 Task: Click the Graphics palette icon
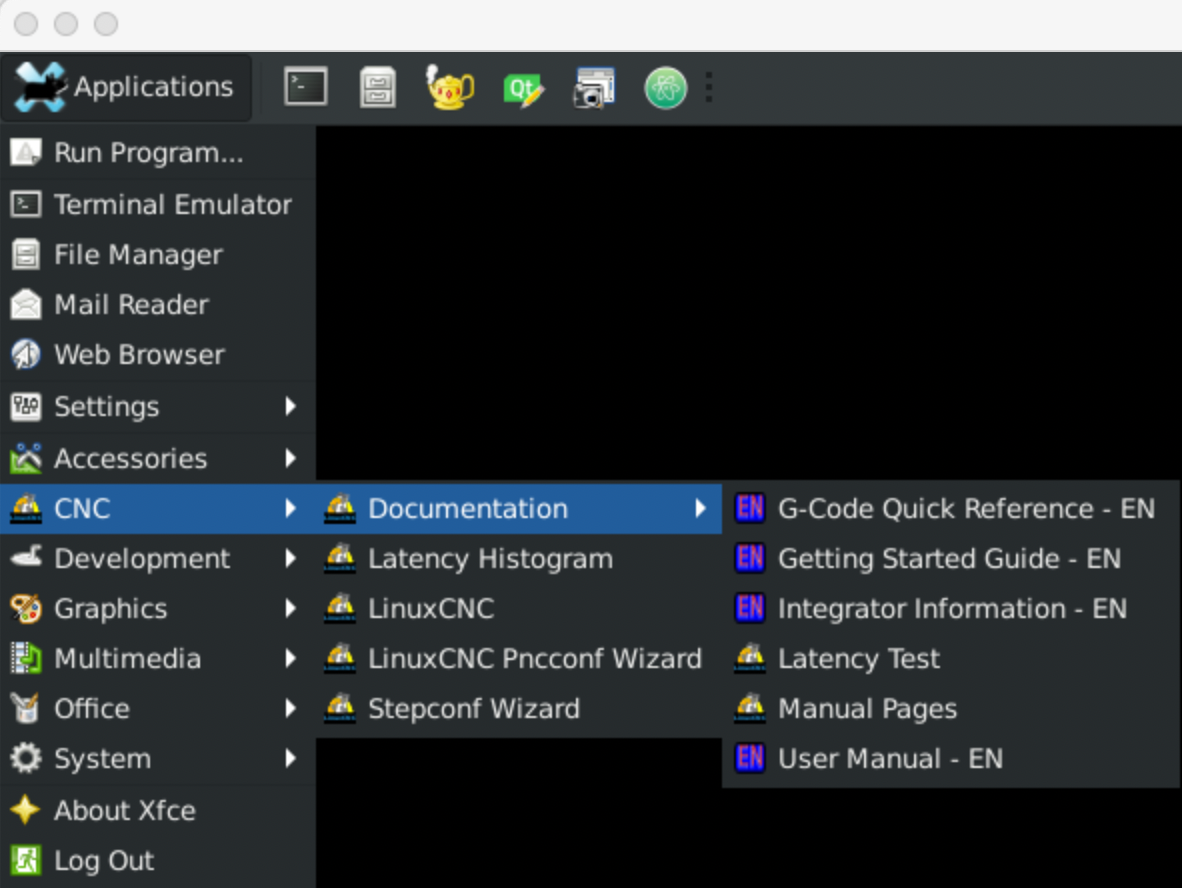[26, 608]
